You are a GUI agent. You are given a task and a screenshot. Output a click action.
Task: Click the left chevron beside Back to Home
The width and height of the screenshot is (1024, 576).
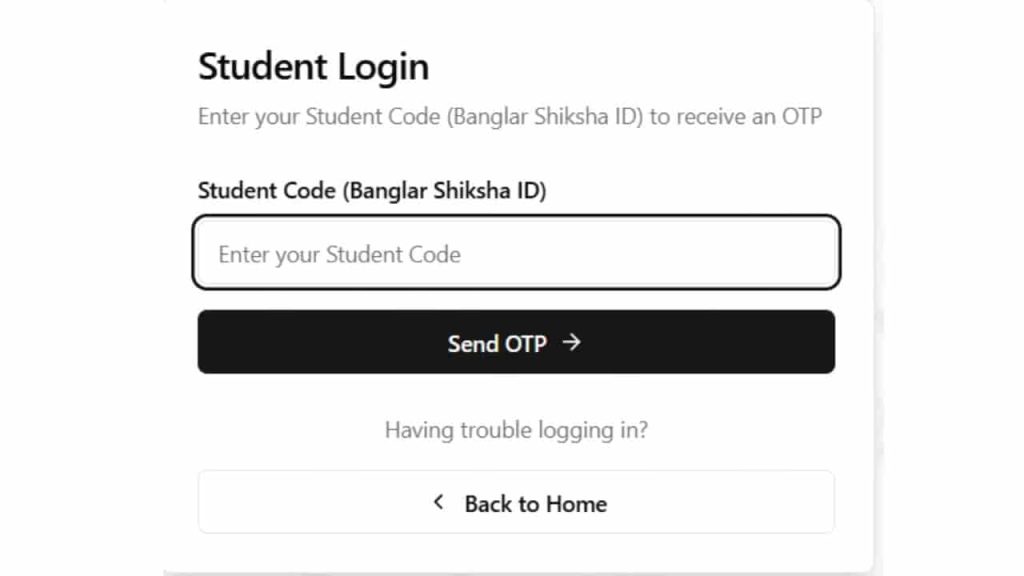click(438, 502)
